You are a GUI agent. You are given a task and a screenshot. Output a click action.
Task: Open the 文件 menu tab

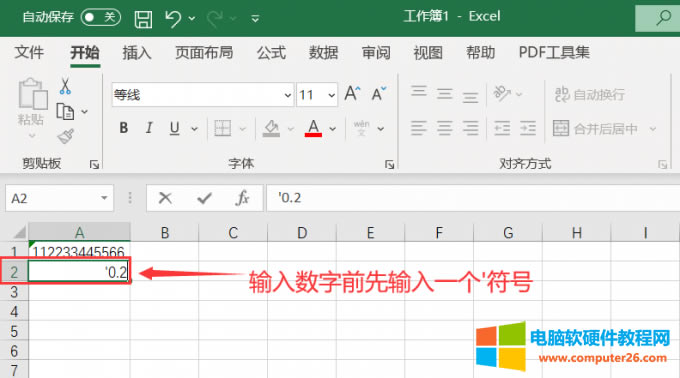(29, 52)
